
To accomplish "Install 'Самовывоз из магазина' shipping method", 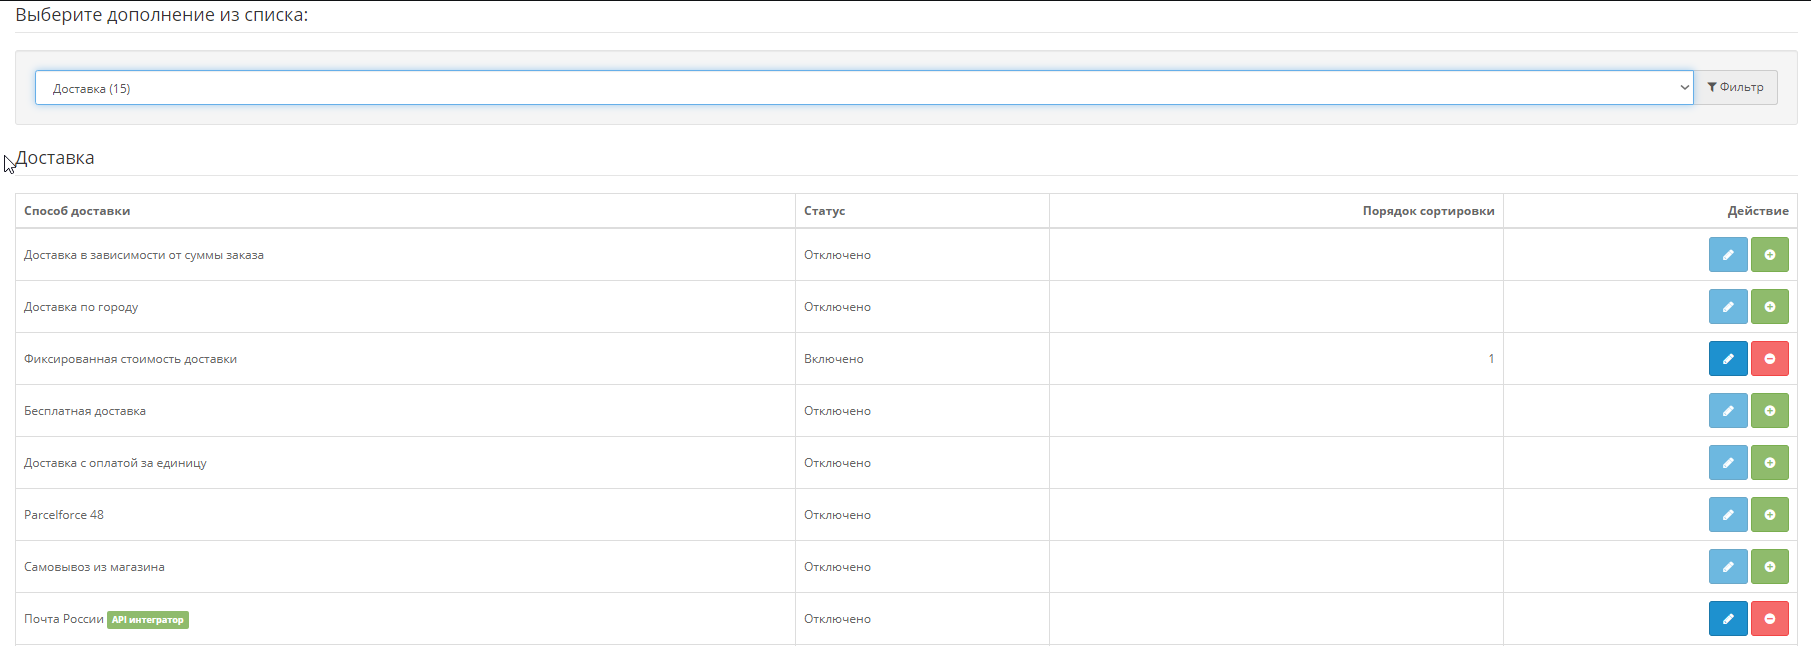I will click(1769, 567).
